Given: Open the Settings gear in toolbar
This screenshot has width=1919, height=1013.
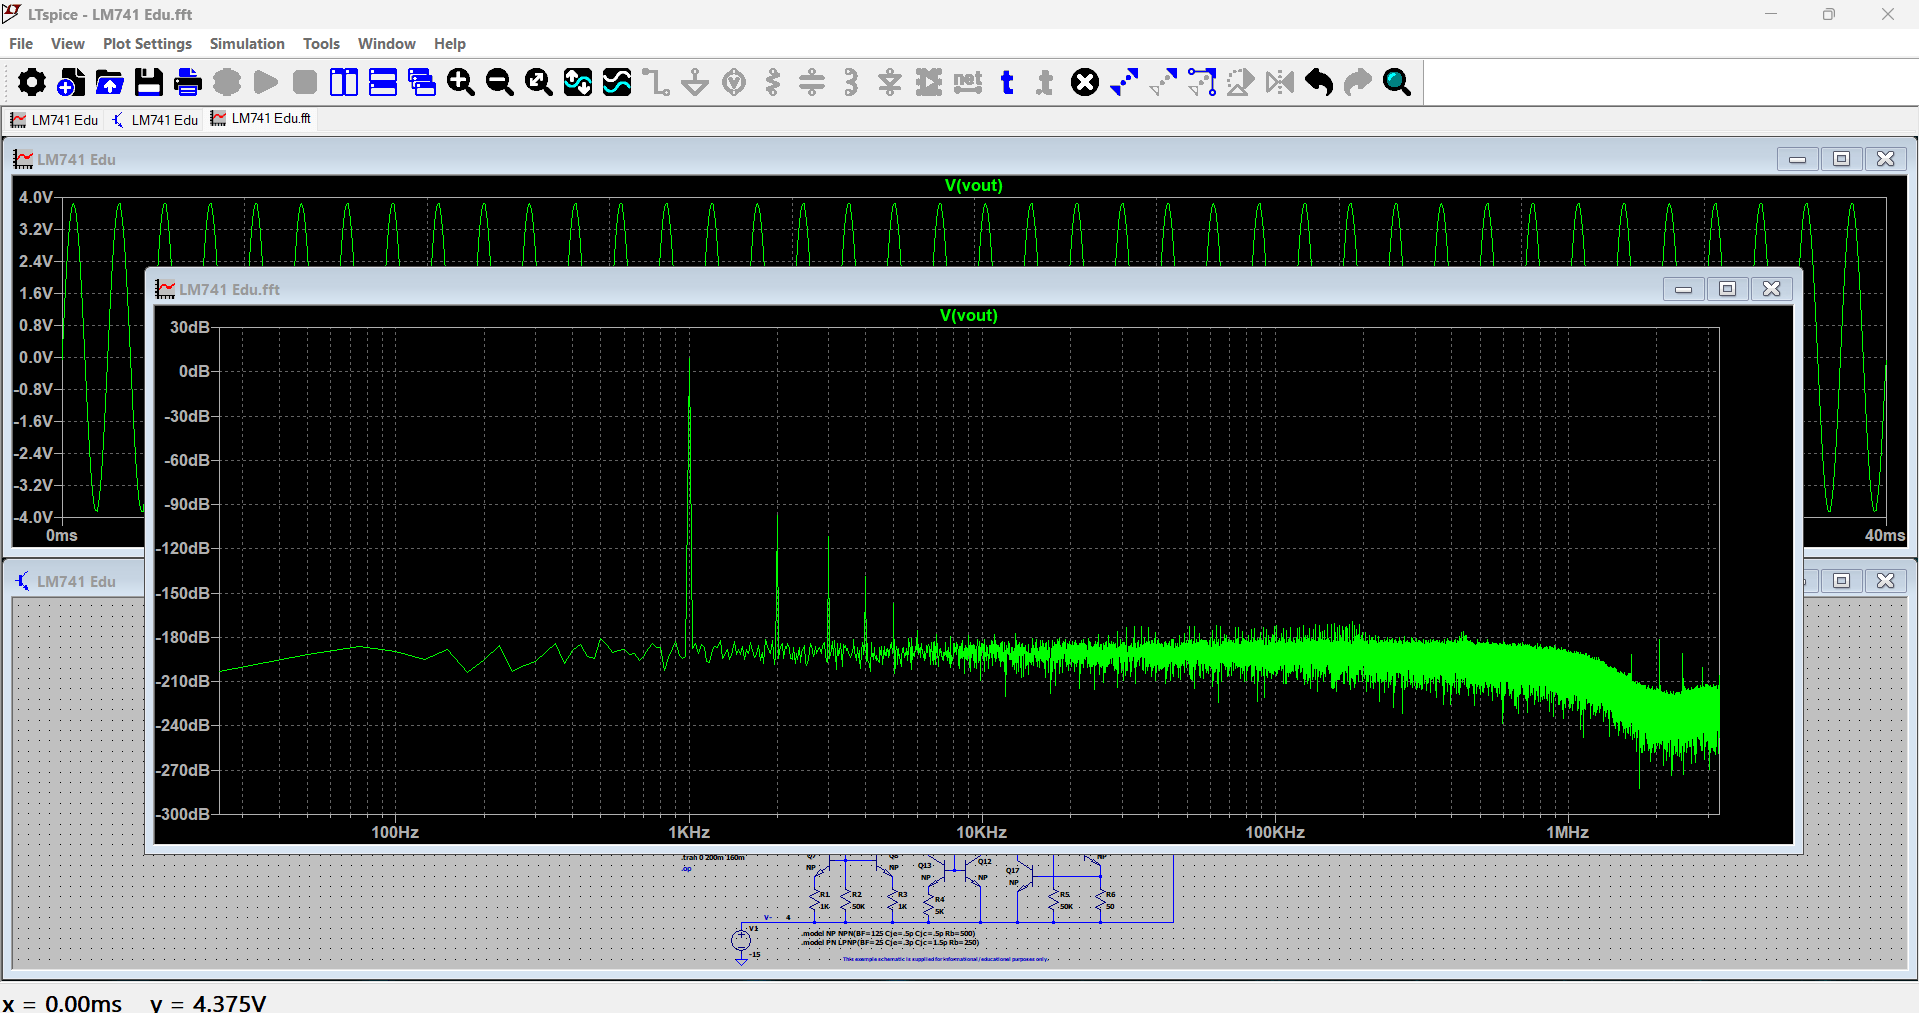Looking at the screenshot, I should click(x=31, y=82).
